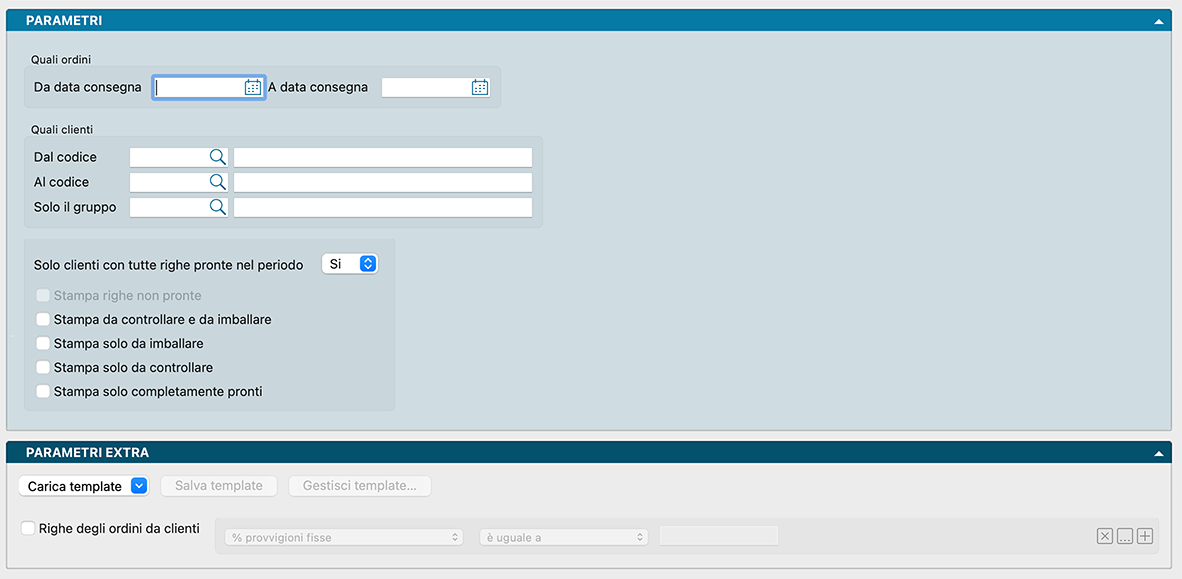Open calendar picker for Da data consegna
This screenshot has height=579, width=1182.
coord(253,87)
